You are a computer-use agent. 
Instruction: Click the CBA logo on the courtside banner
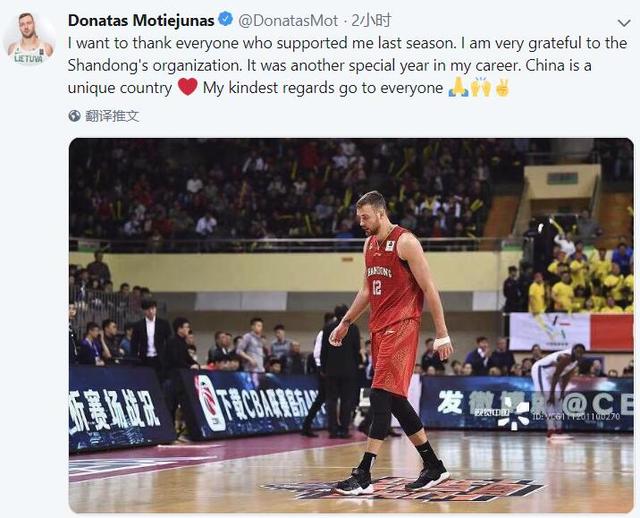(x=210, y=402)
